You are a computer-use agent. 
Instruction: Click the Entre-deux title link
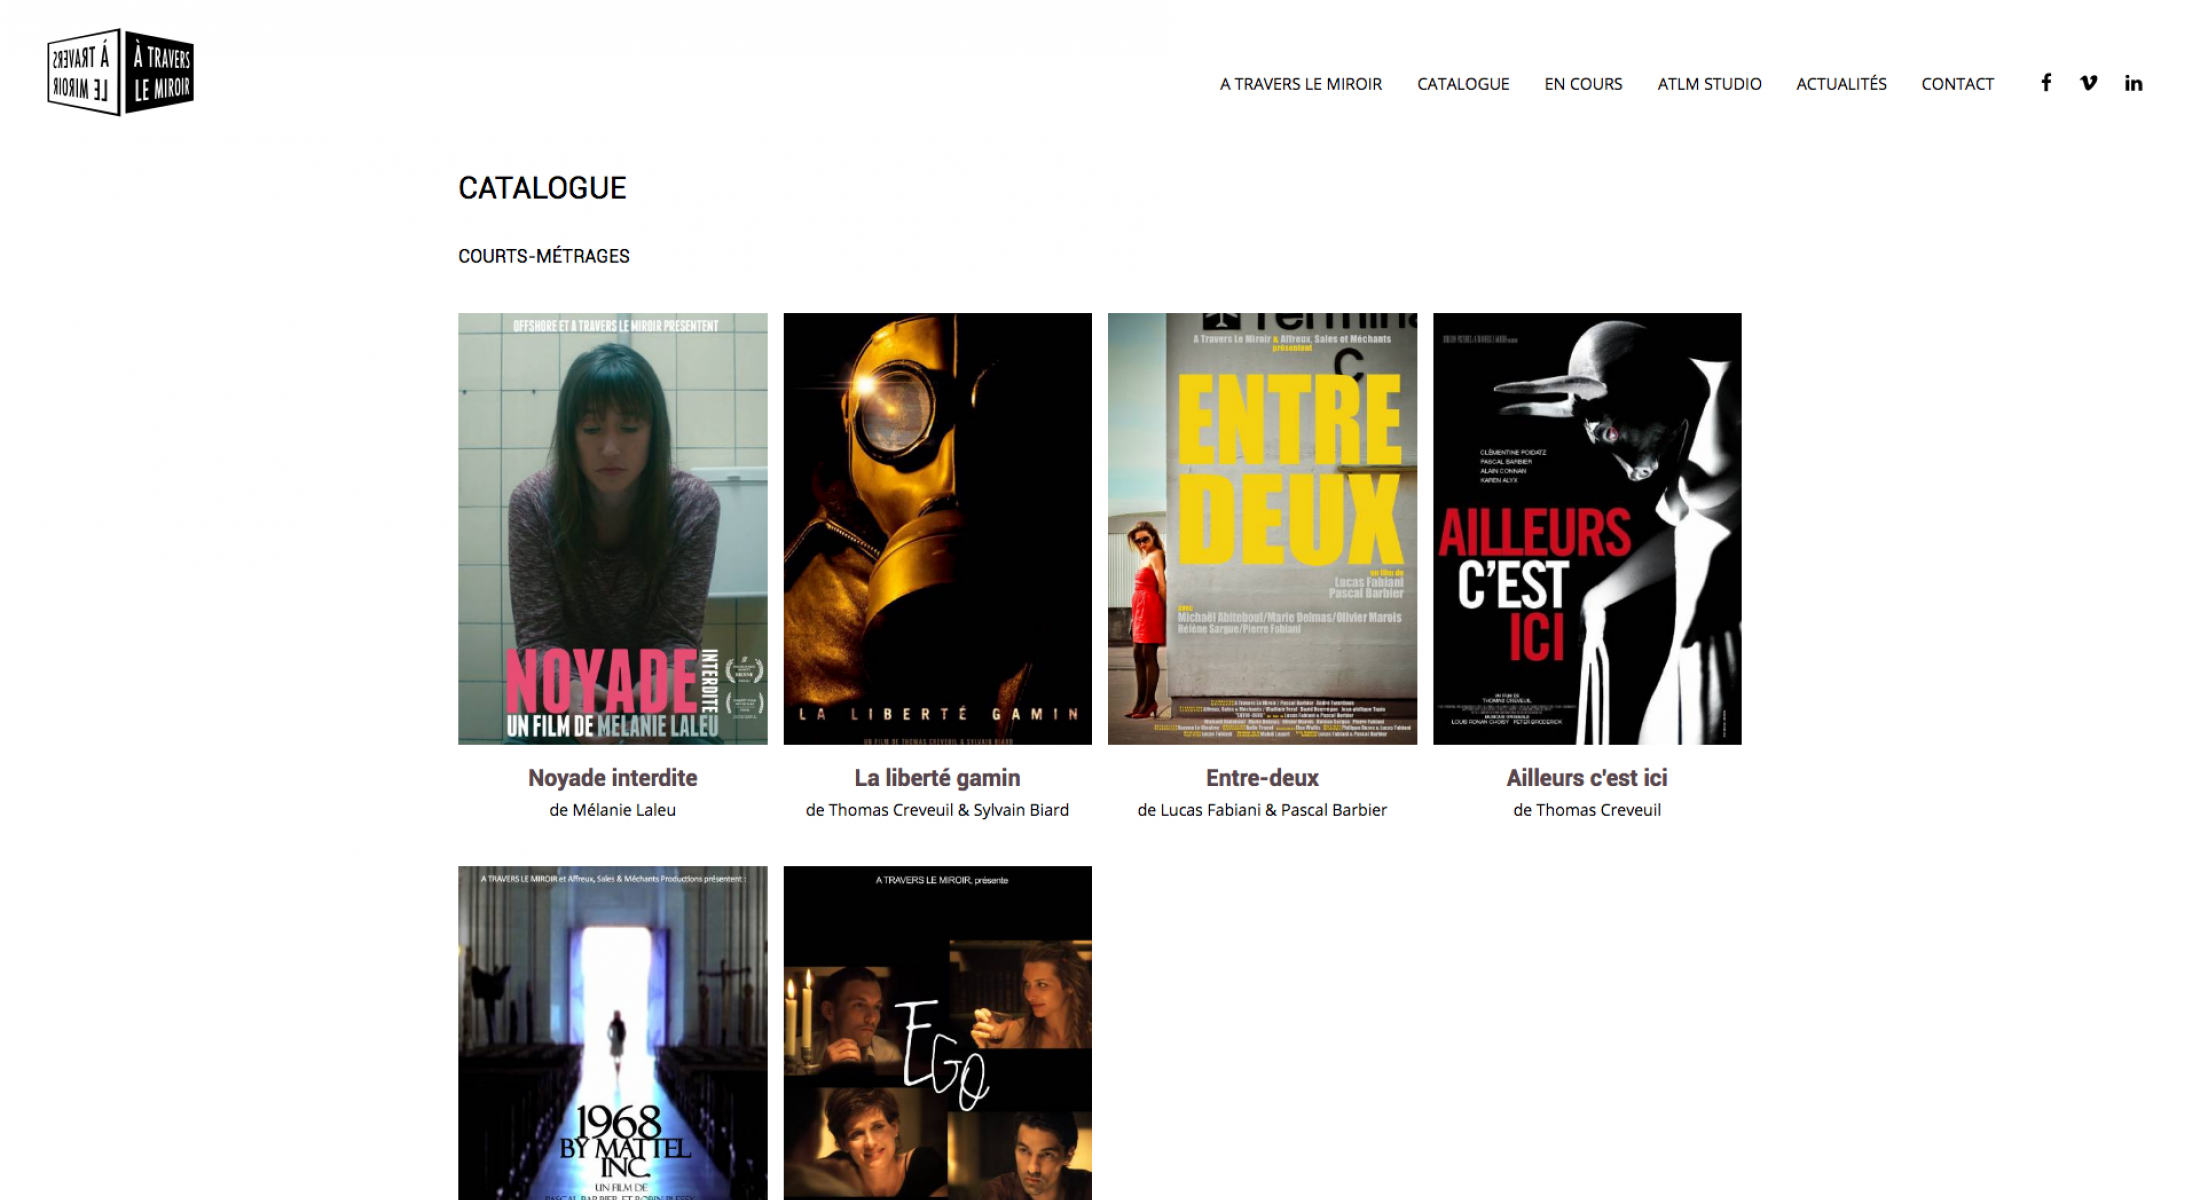click(x=1262, y=778)
